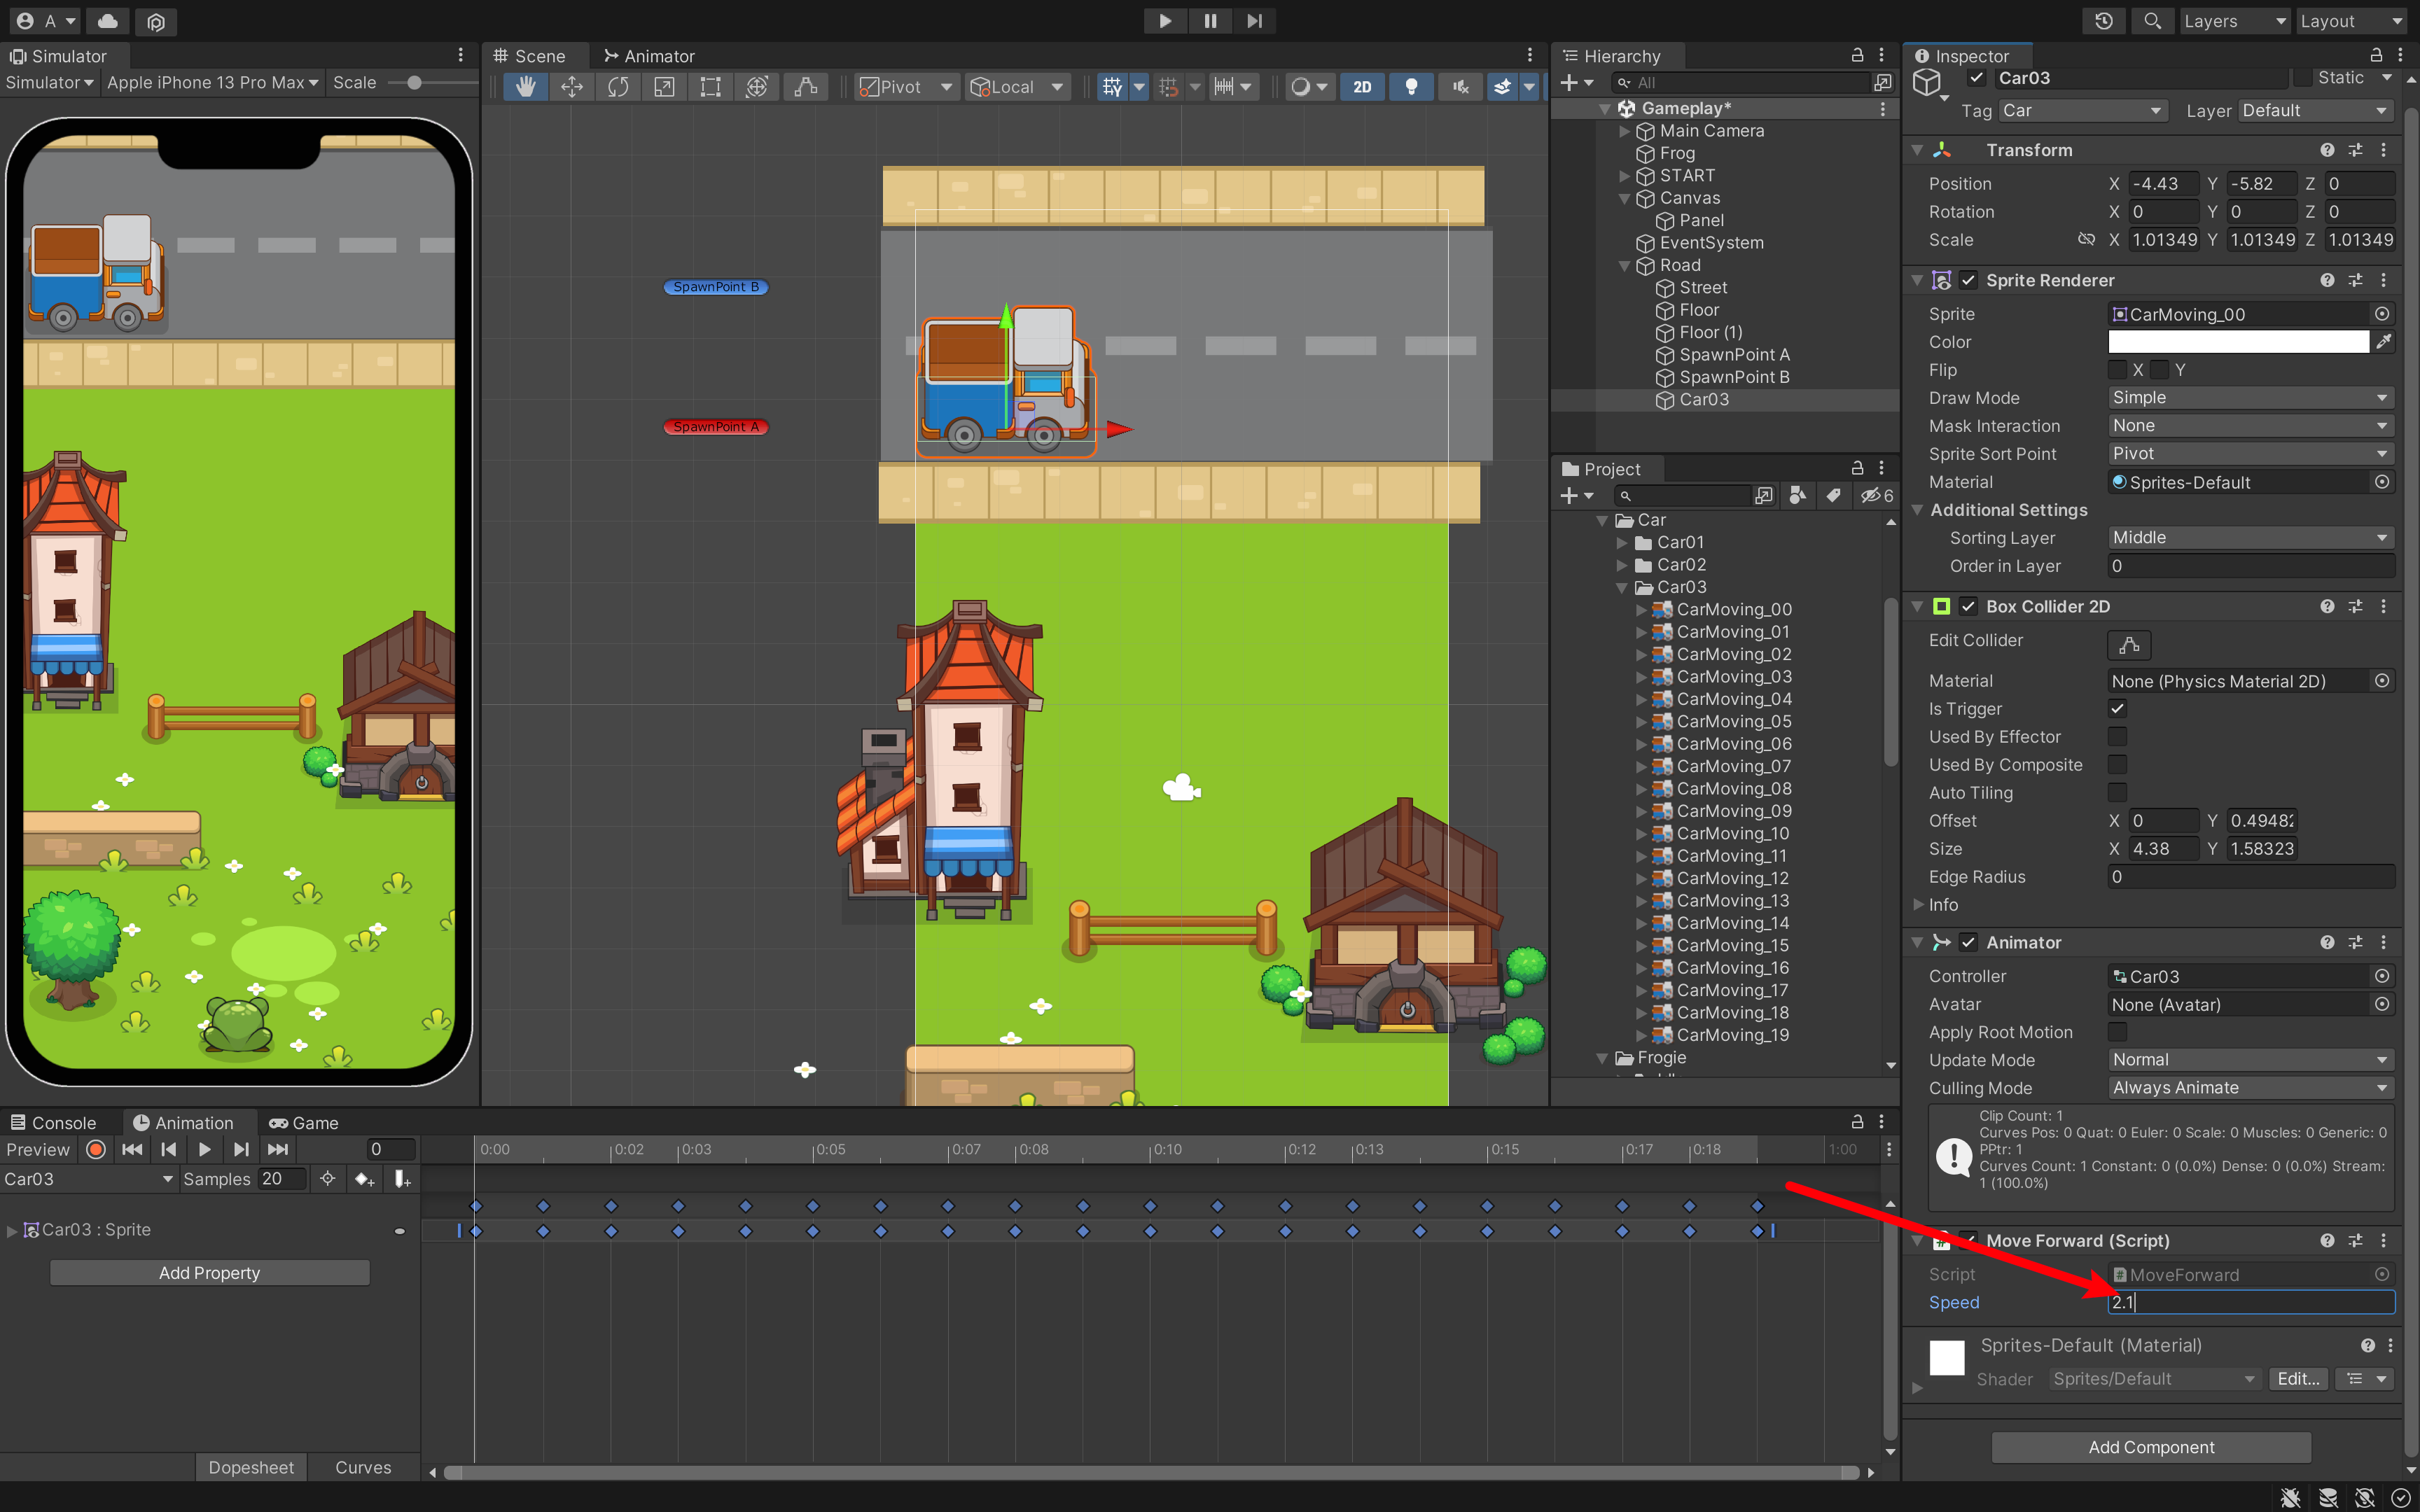Toggle the Is Trigger checkbox

(x=2117, y=709)
